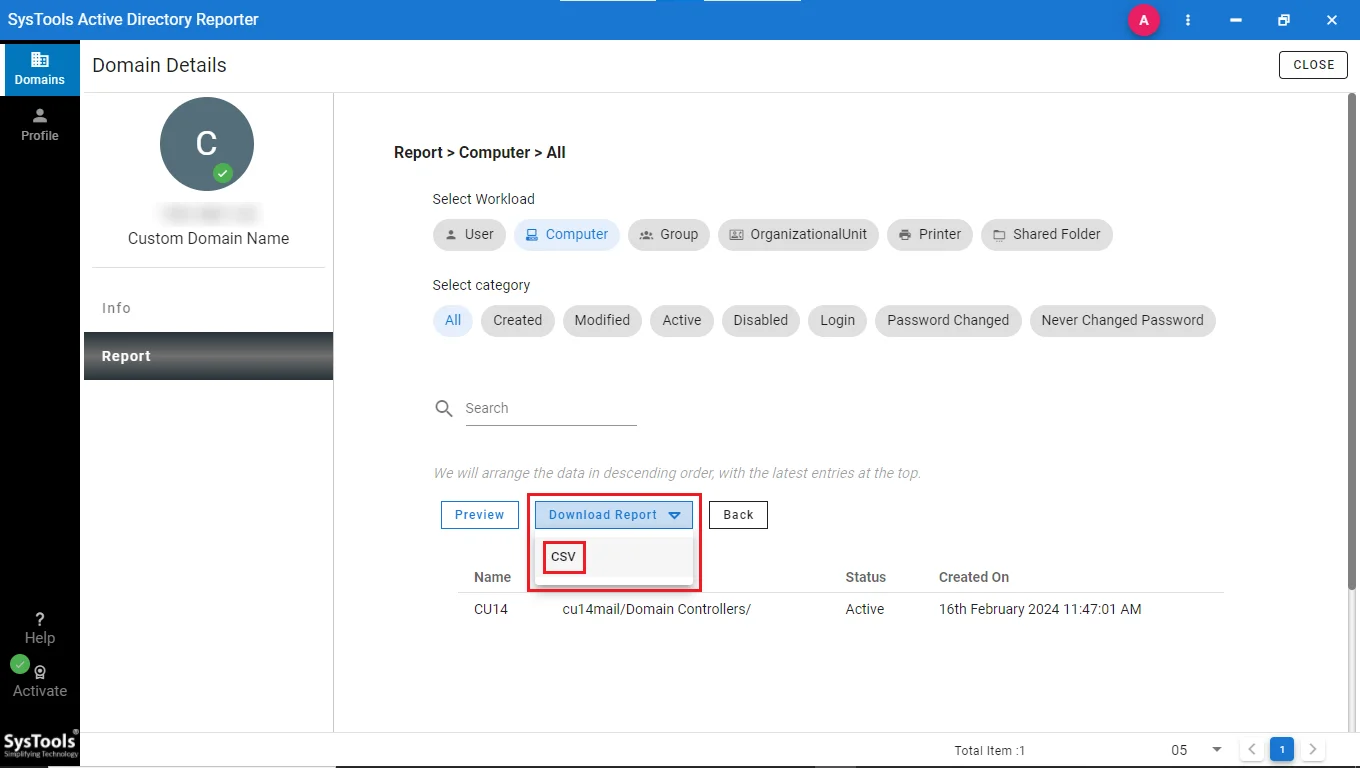Open the Profile sidebar section
This screenshot has height=768, width=1360.
click(x=40, y=124)
